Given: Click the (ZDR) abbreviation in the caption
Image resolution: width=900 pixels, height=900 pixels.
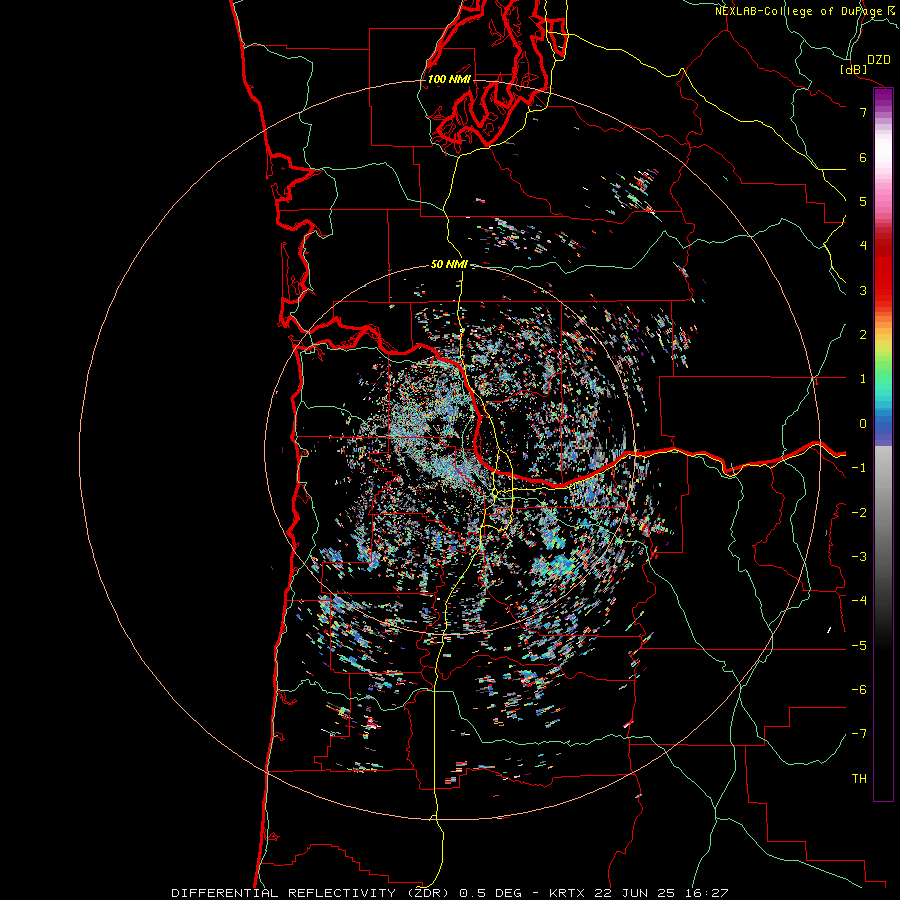Looking at the screenshot, I should (430, 893).
